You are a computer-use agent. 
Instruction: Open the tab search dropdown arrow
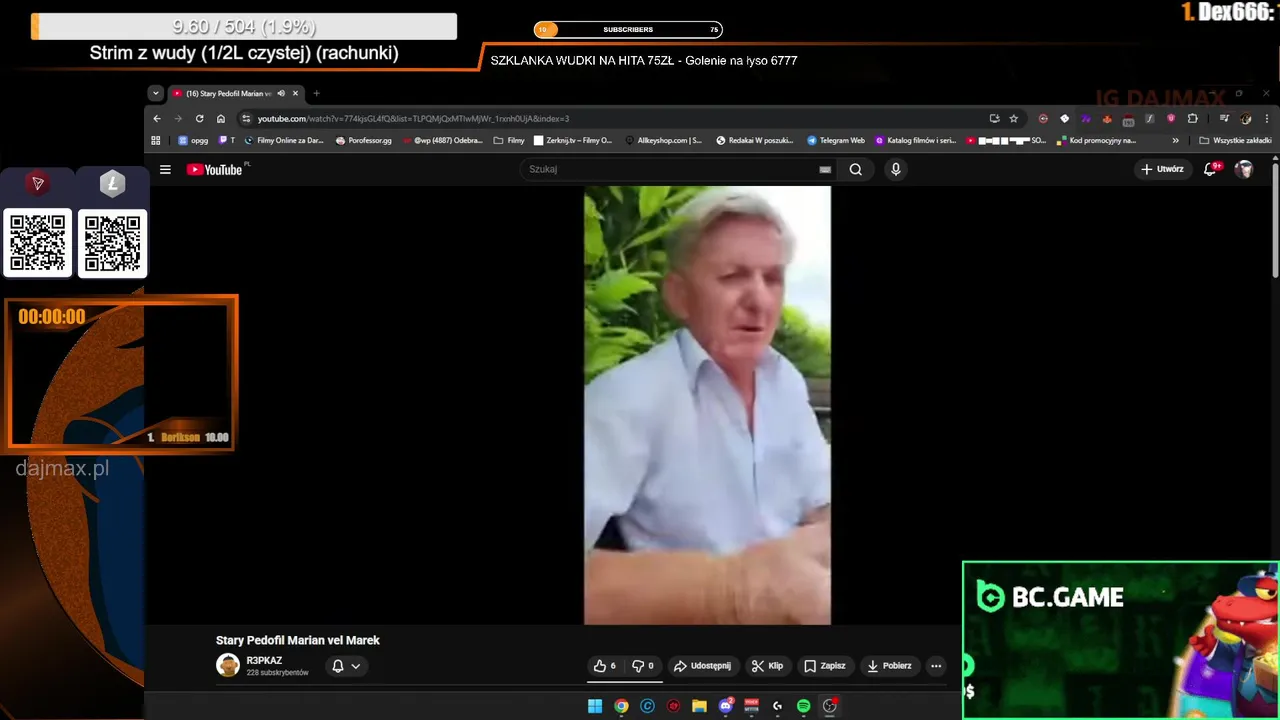click(x=155, y=93)
